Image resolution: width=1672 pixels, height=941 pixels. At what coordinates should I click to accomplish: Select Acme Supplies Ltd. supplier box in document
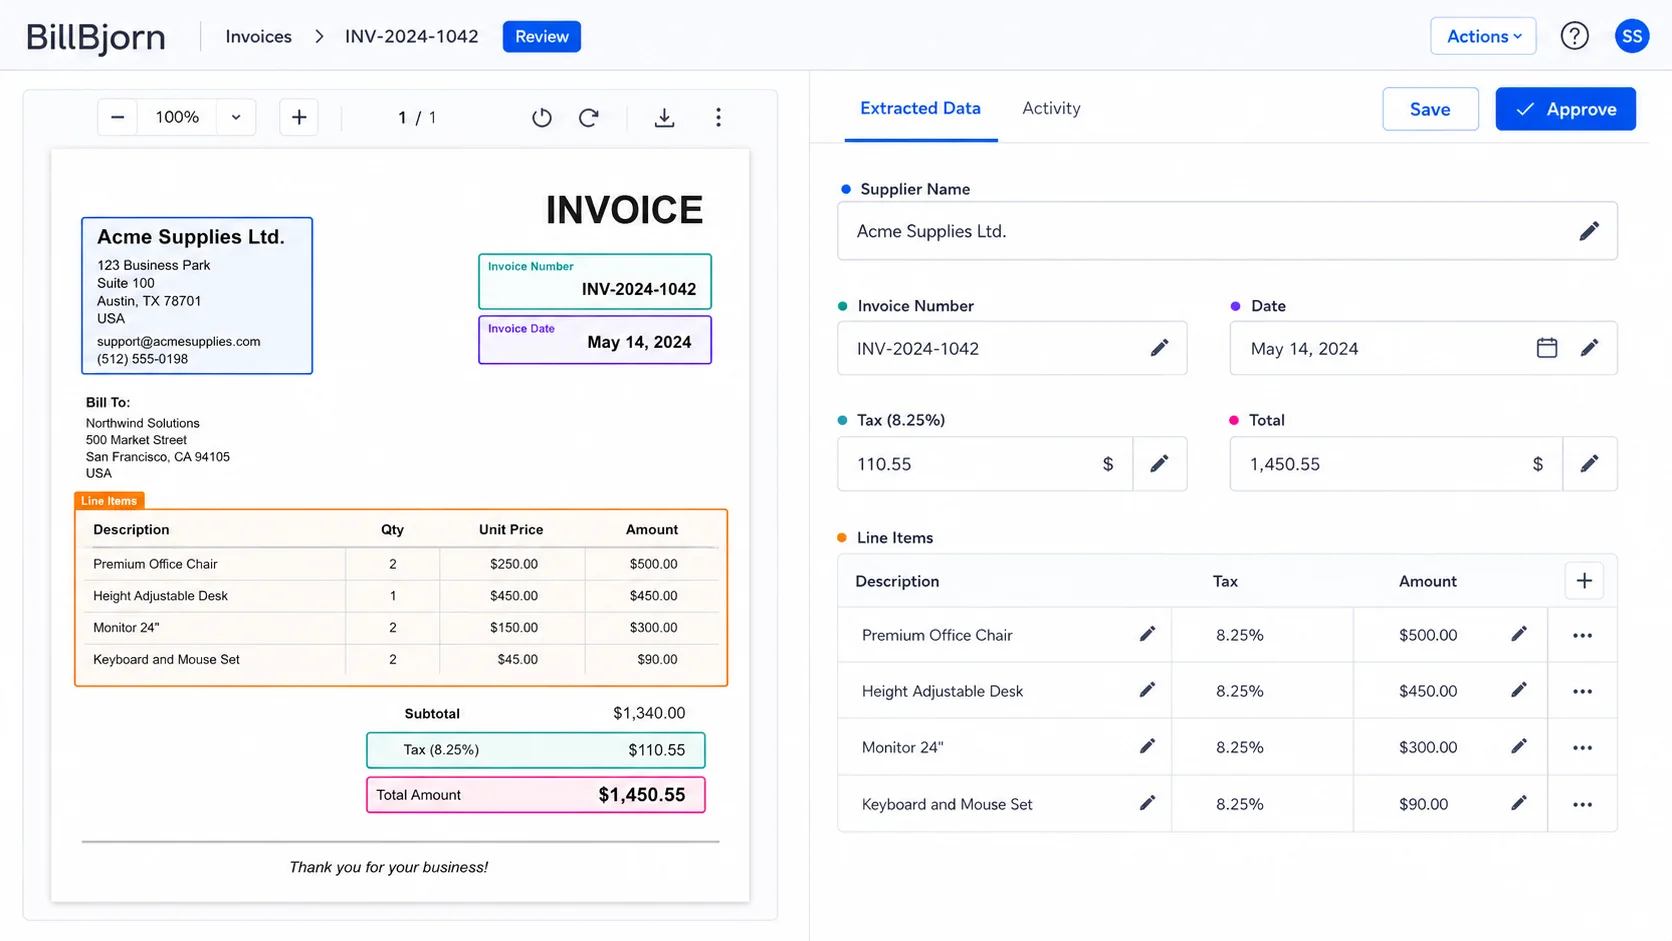pos(197,295)
